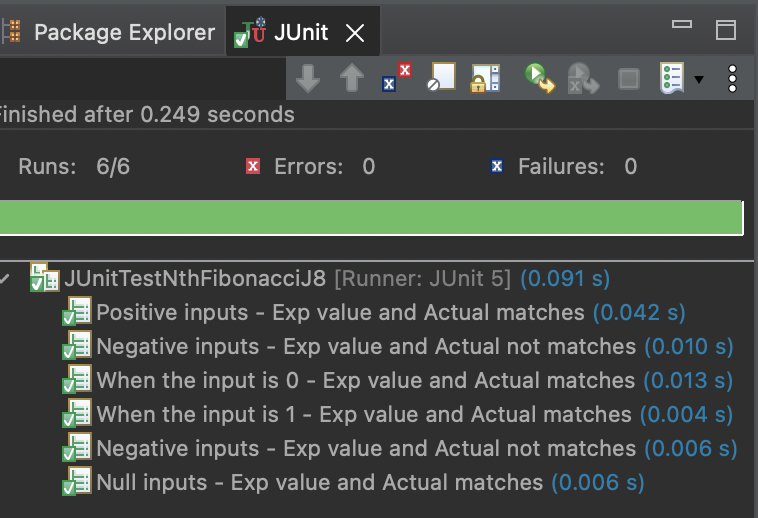The image size is (758, 518).
Task: Open the View Menu three-dots icon
Action: tap(733, 79)
